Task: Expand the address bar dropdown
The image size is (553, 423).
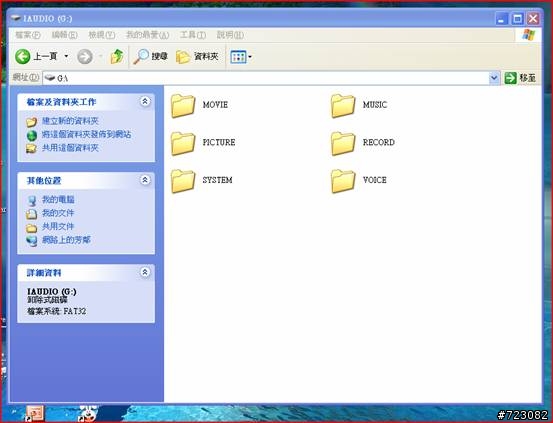Action: point(494,78)
